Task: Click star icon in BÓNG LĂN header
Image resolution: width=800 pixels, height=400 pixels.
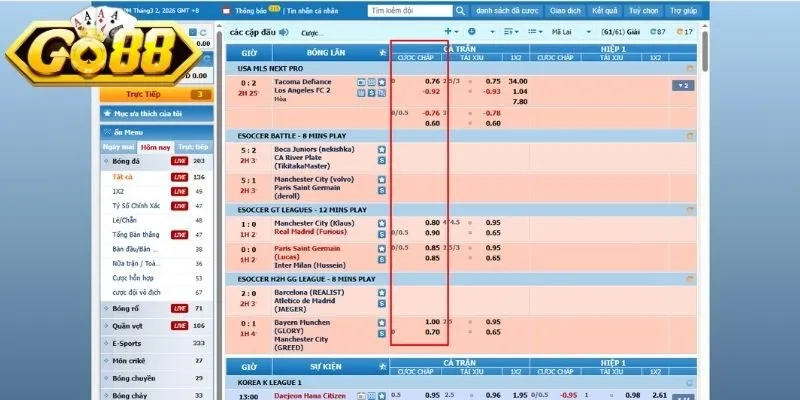Action: pos(383,53)
